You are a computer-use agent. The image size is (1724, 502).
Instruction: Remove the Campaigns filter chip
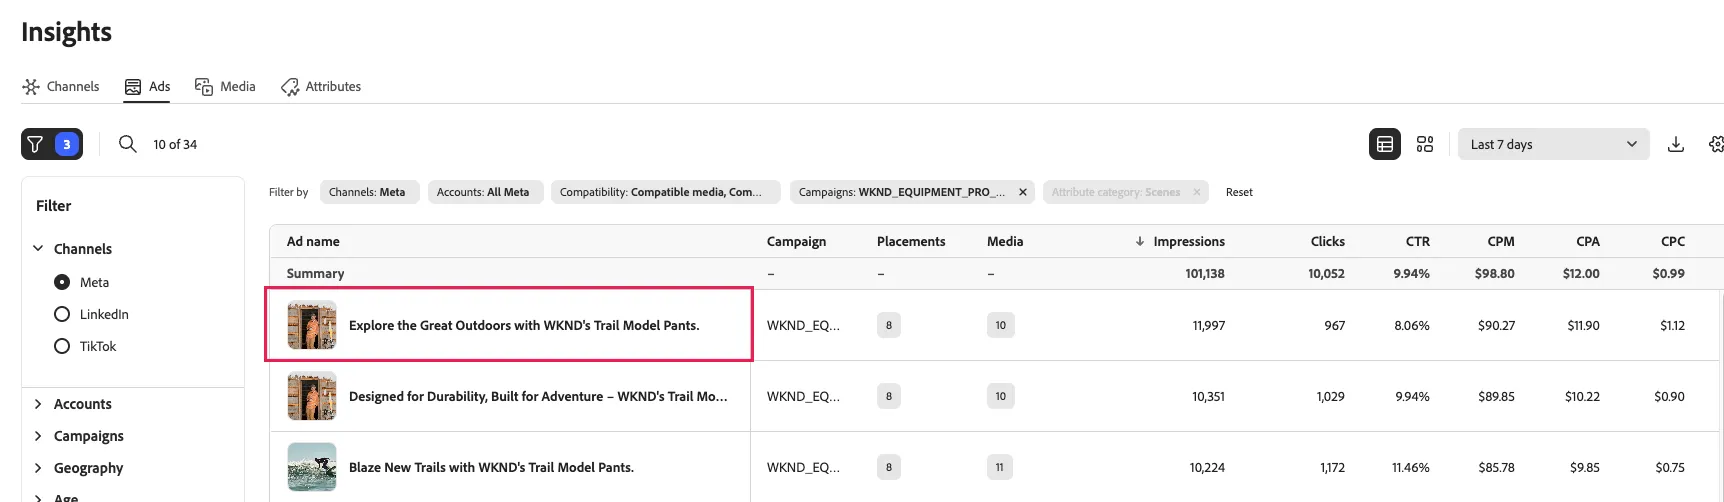pos(1023,192)
